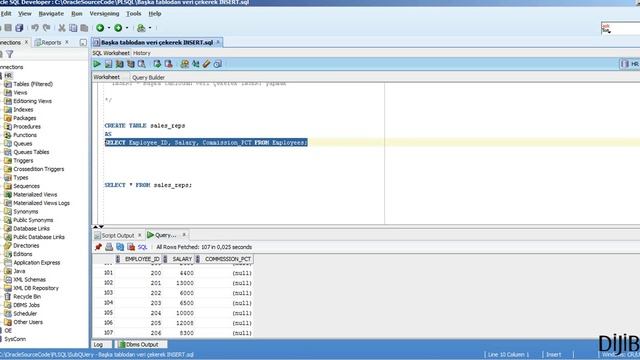The width and height of the screenshot is (640, 360).
Task: Open the Forward button history dropdown
Action: (x=127, y=28)
